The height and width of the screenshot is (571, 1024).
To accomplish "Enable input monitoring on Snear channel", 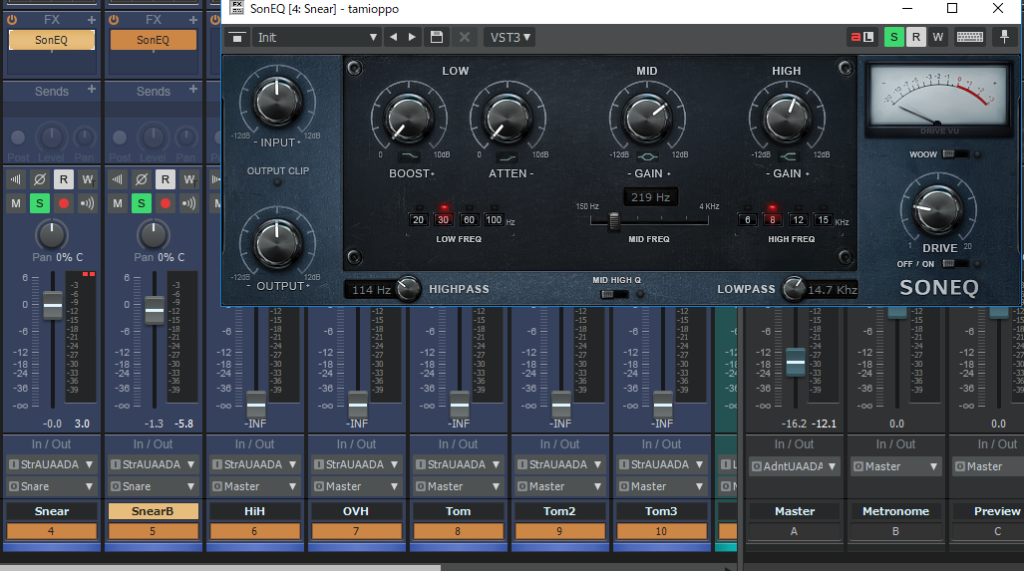I will [88, 204].
